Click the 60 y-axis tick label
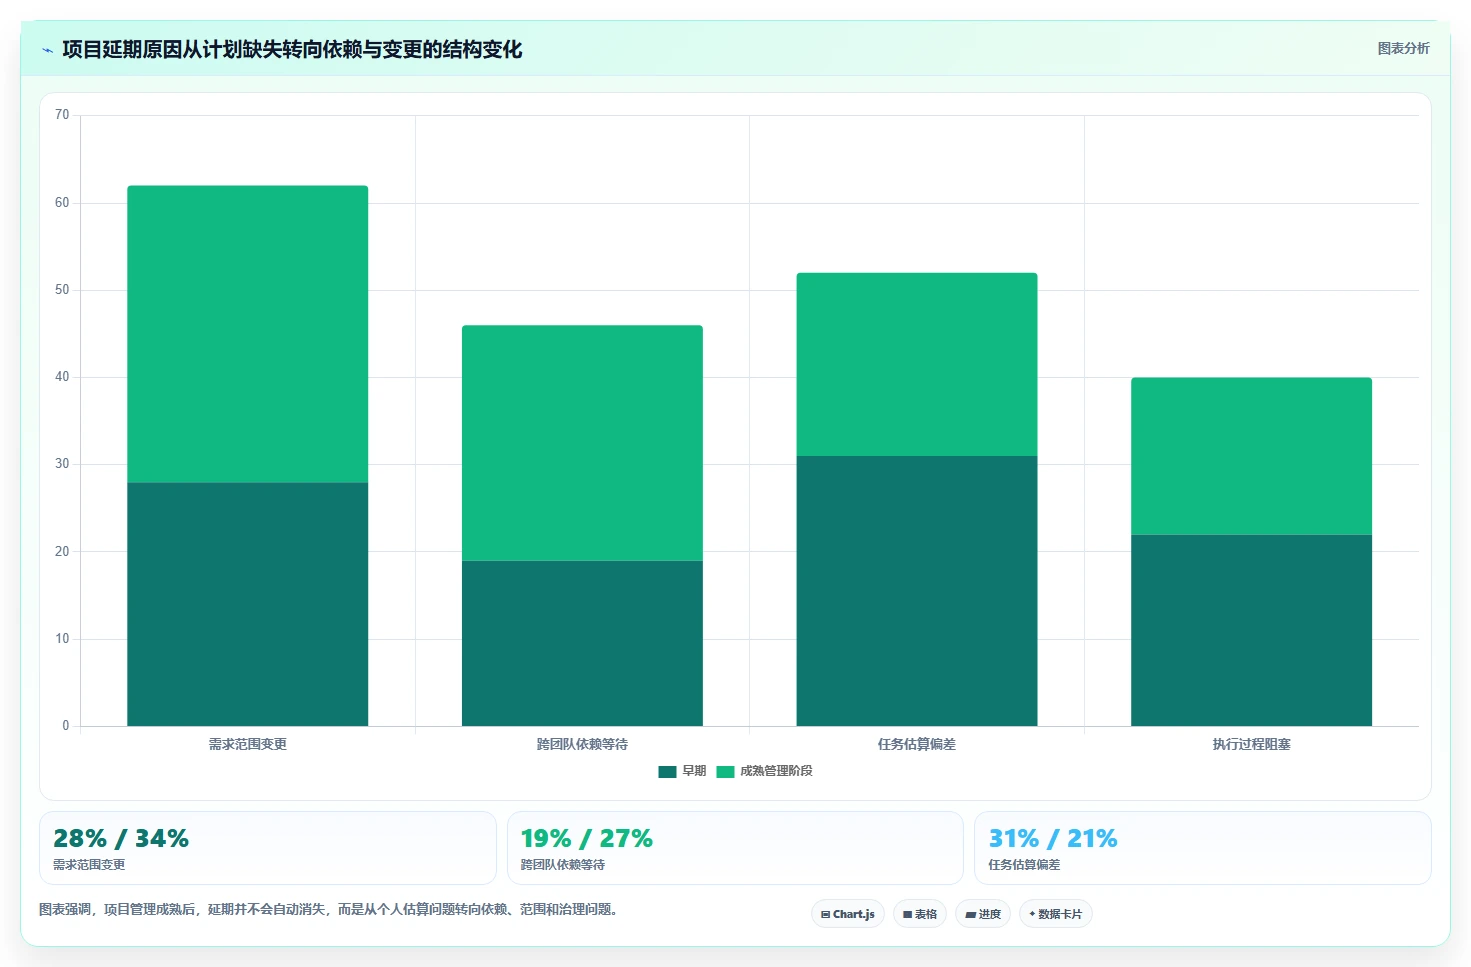This screenshot has width=1471, height=967. (62, 203)
